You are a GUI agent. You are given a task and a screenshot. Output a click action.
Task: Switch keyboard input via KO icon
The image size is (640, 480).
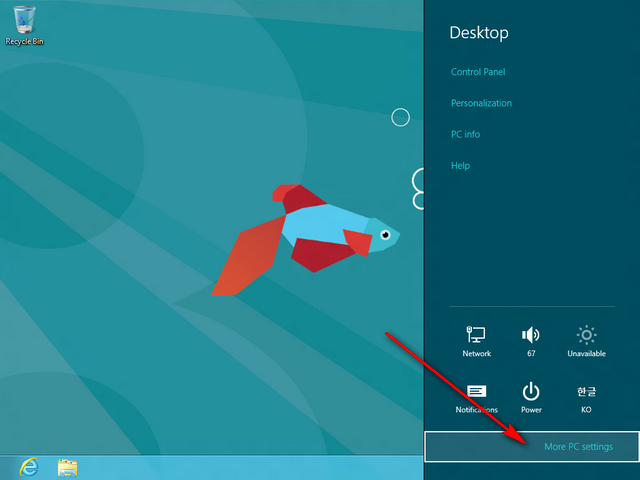(586, 399)
